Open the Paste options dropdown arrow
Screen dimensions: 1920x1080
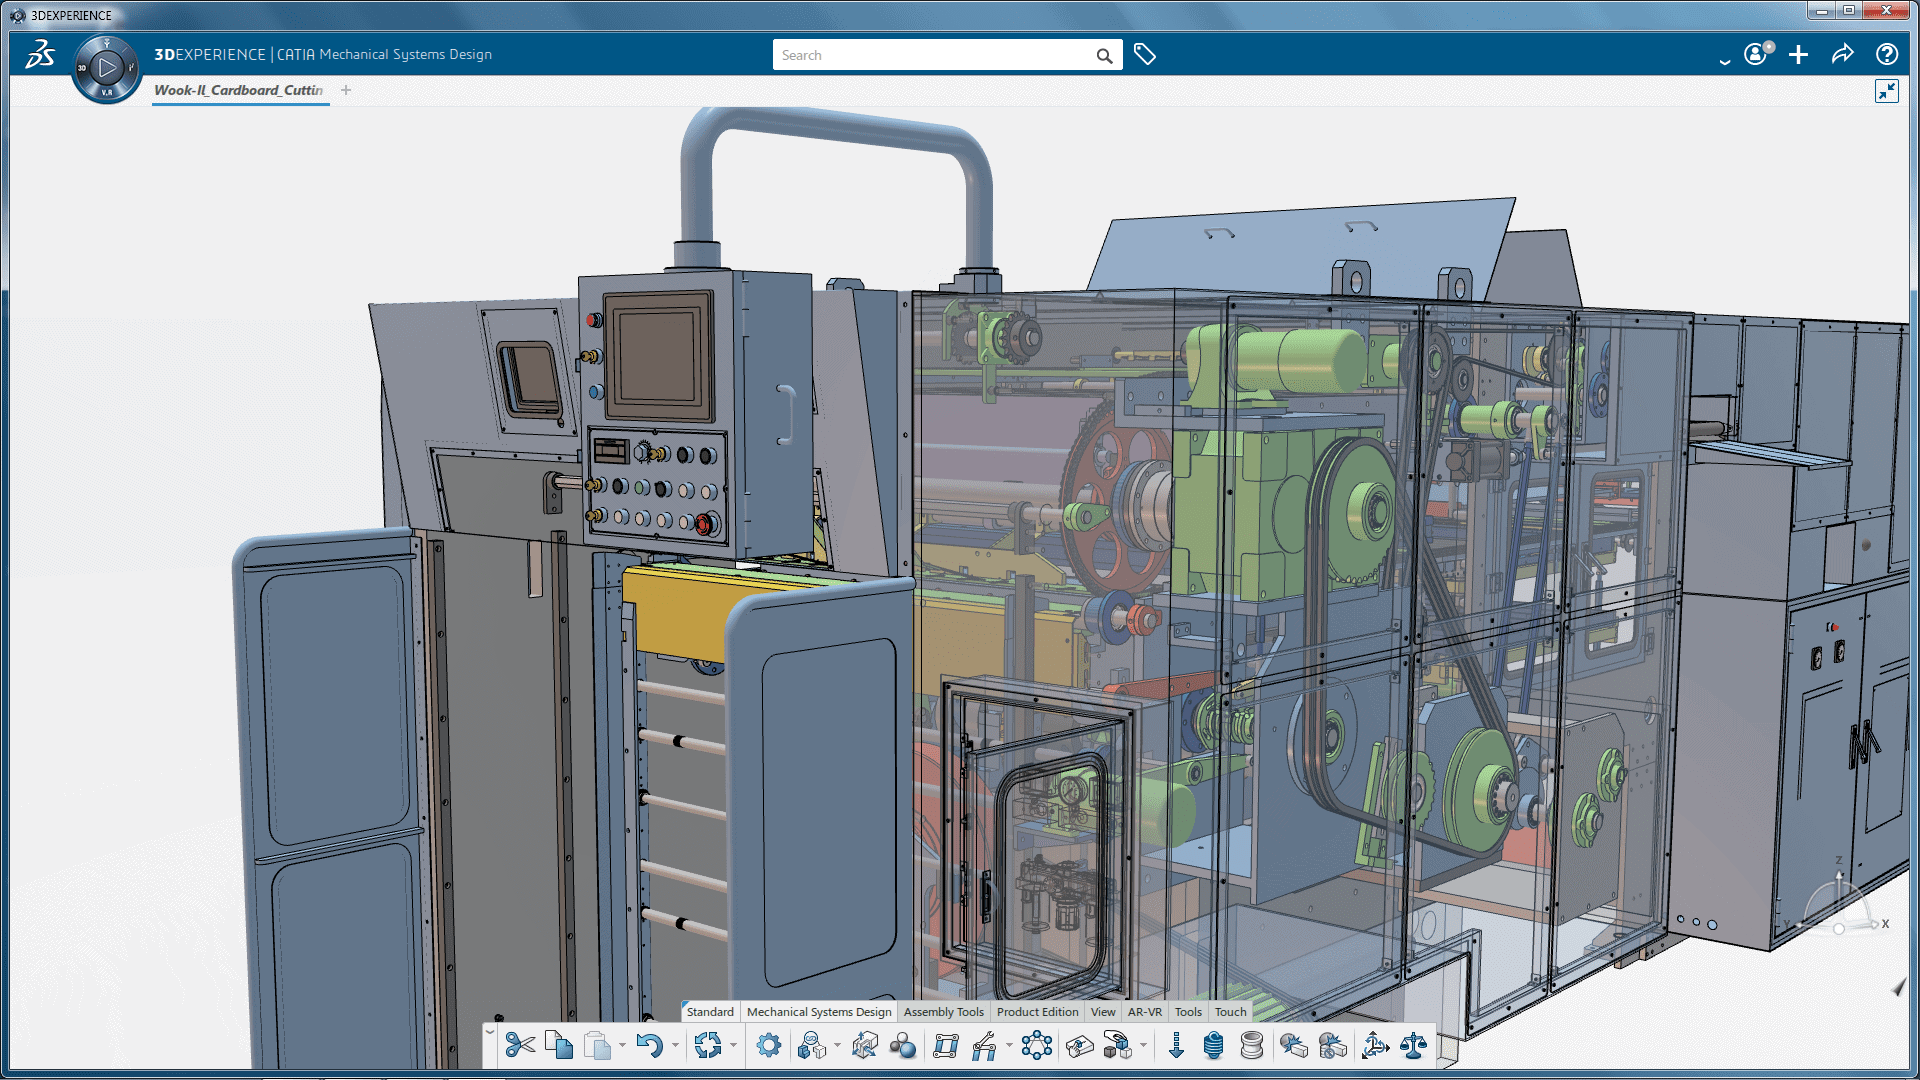tap(622, 1046)
